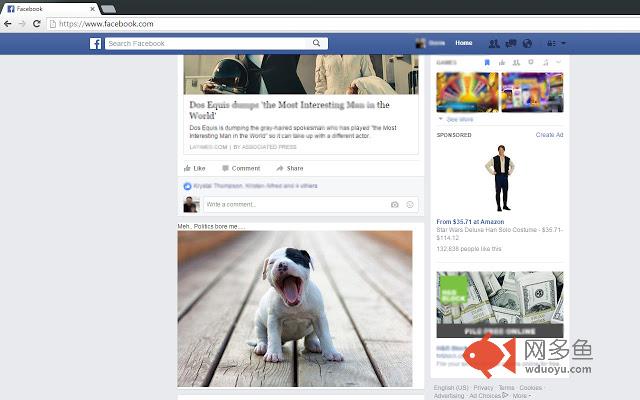Click the address bar URL
Screen dimensions: 640x400
click(106, 24)
